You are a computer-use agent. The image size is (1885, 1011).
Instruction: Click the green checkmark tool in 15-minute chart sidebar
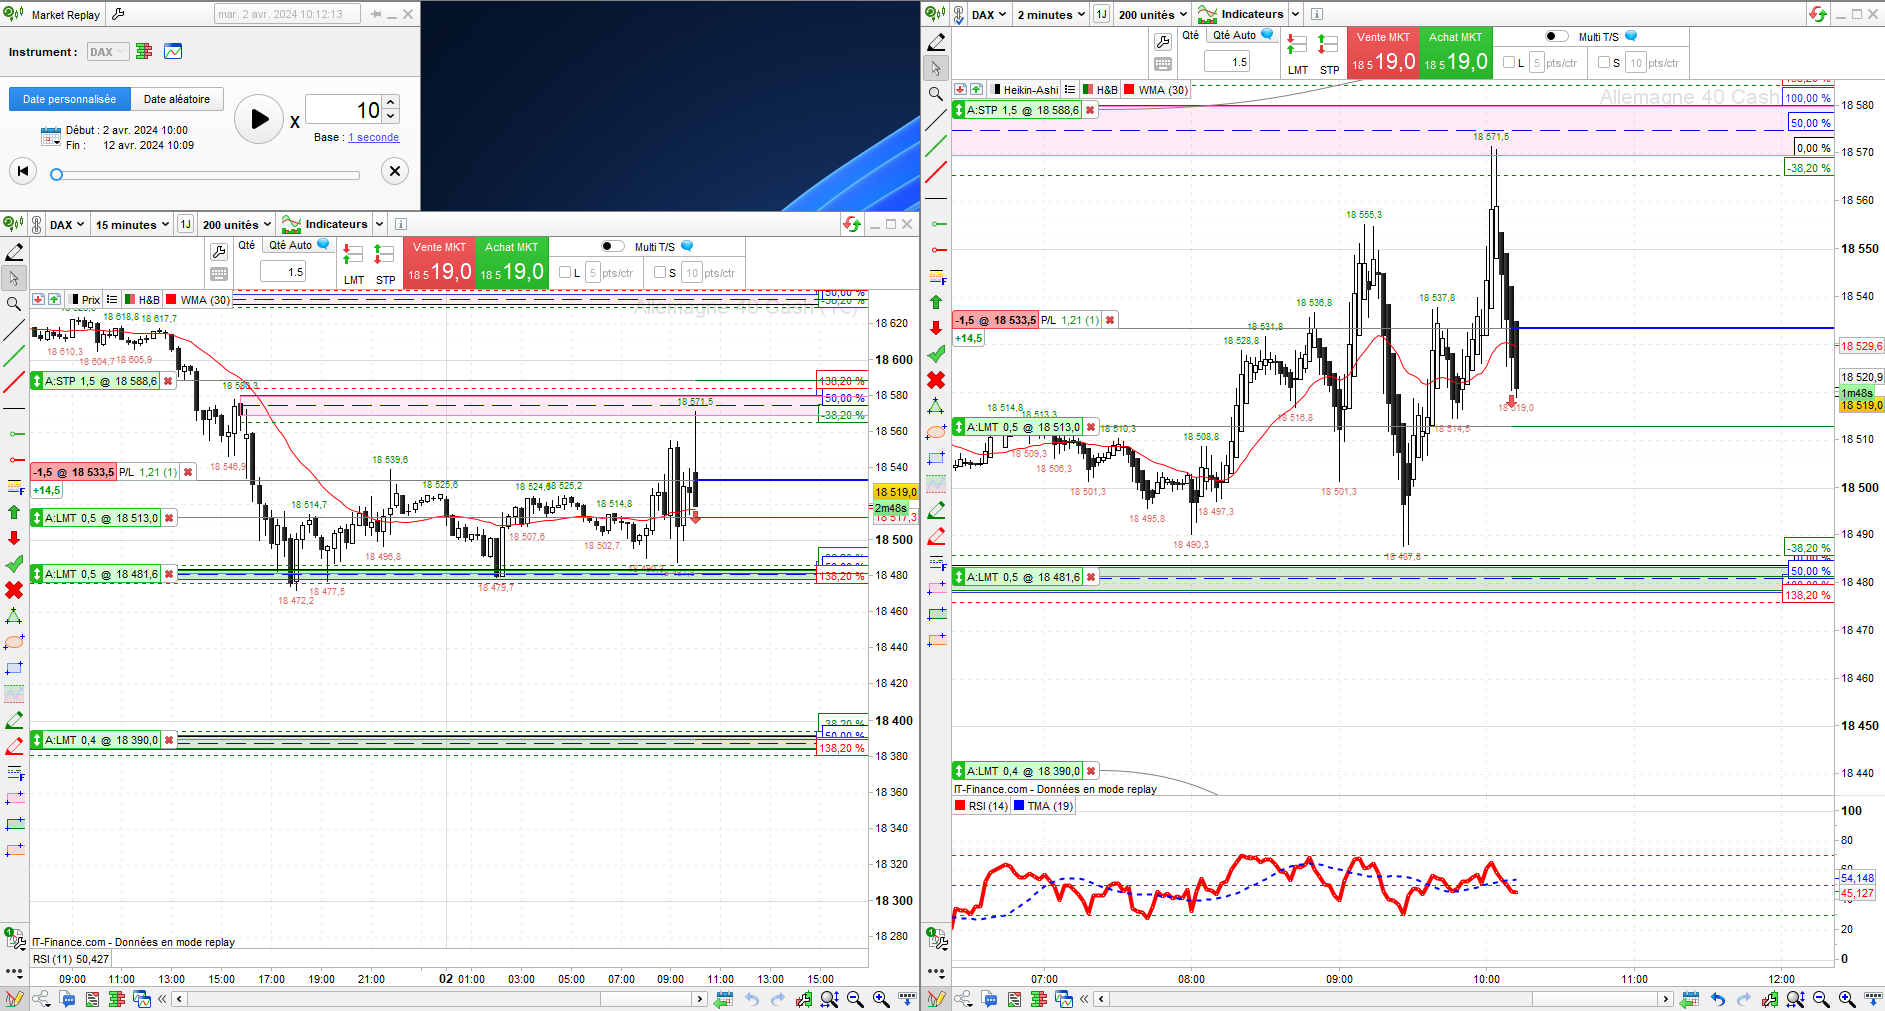coord(14,564)
